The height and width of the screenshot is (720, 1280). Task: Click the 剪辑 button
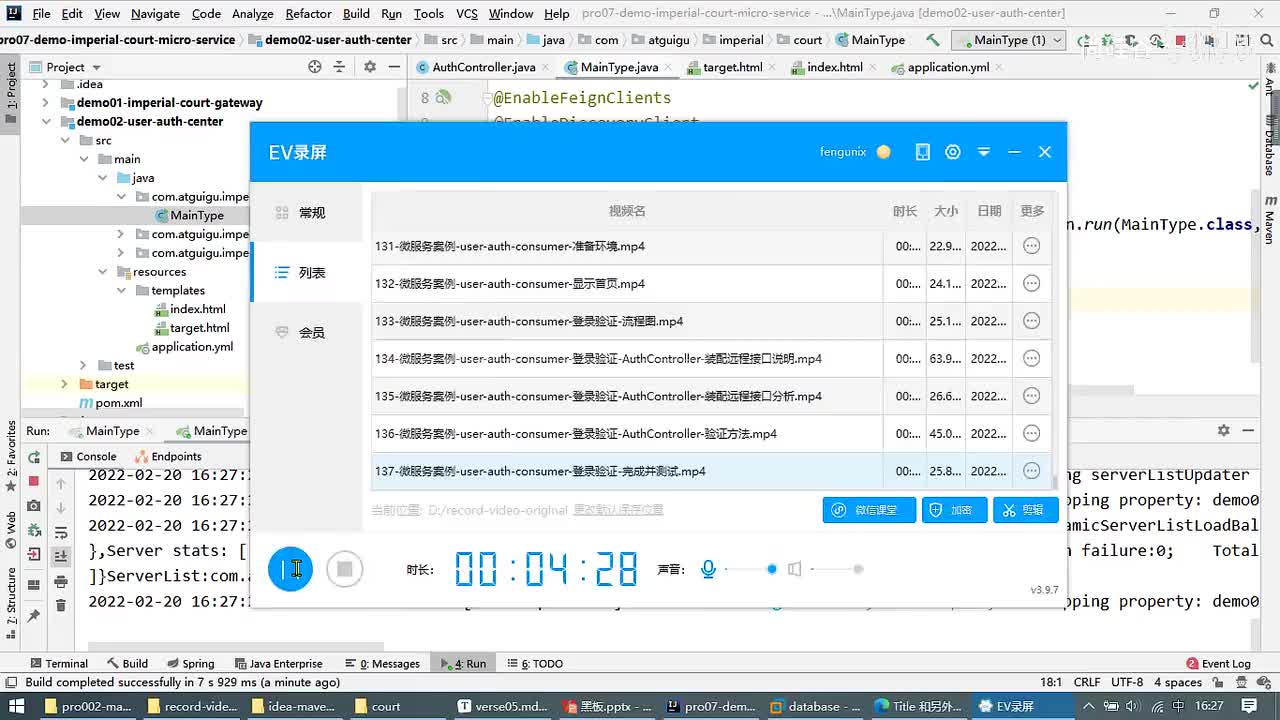point(1025,510)
